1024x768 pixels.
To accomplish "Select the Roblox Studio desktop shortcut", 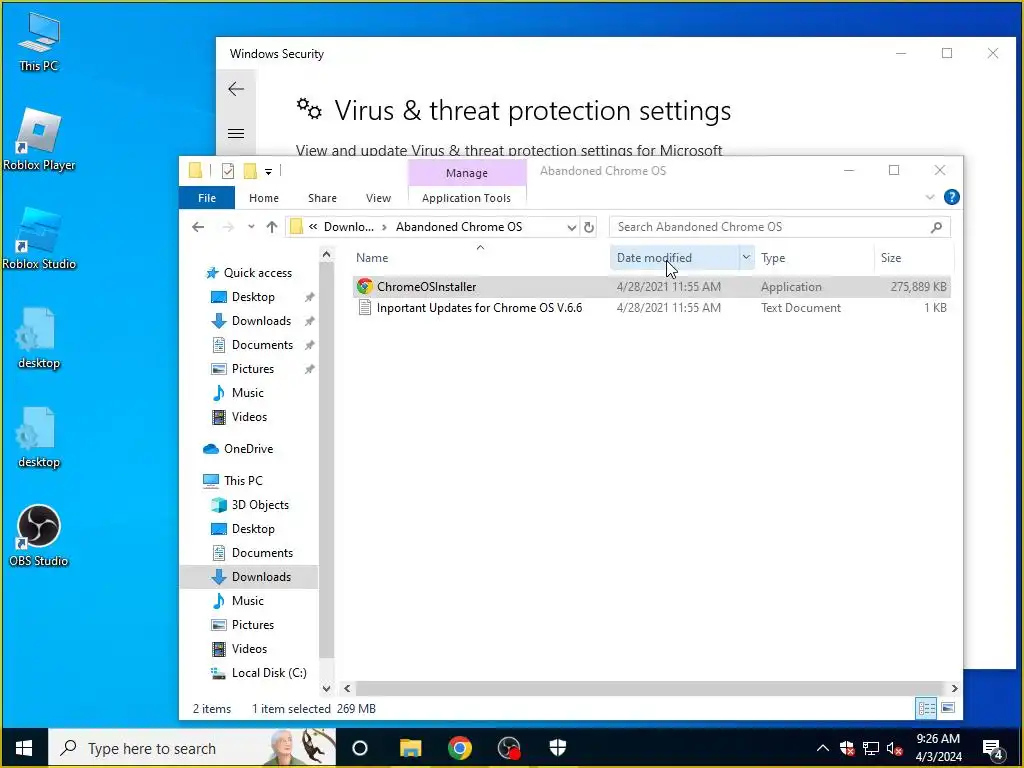I will click(x=39, y=238).
